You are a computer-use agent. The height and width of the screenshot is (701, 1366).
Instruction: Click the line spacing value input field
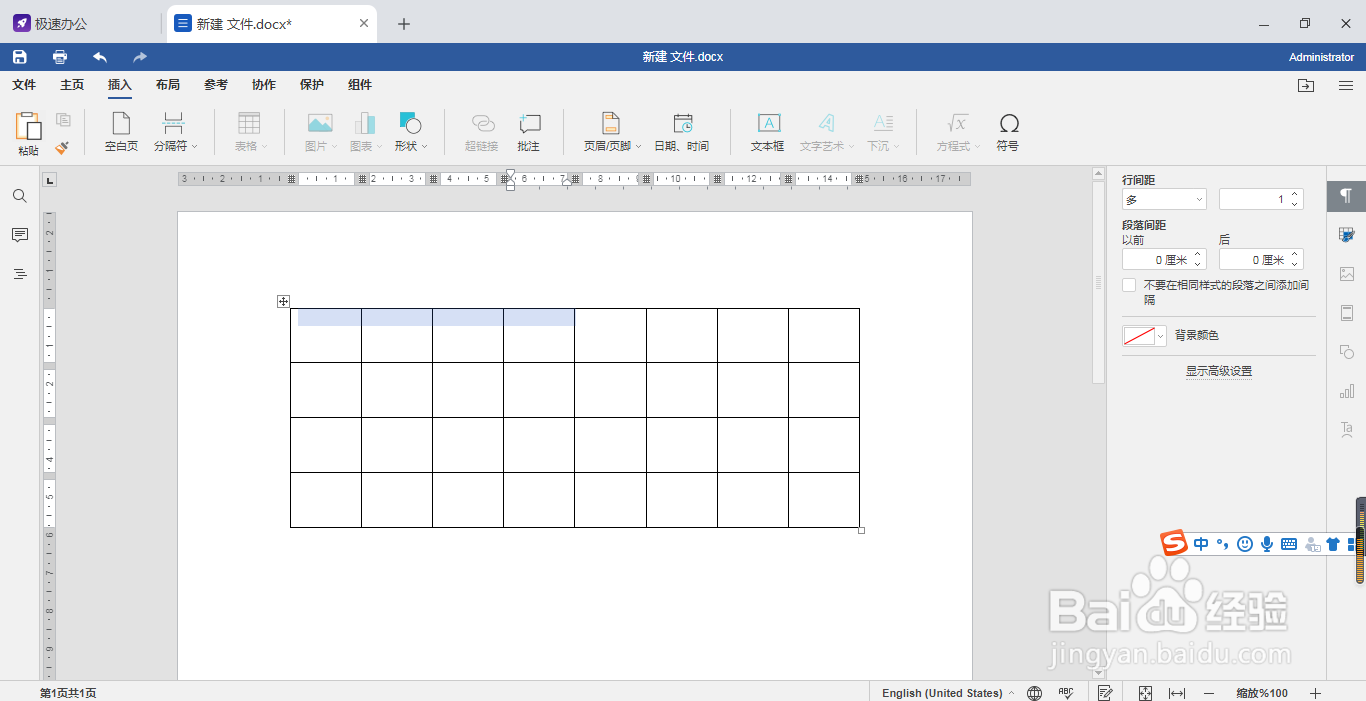tap(1254, 200)
